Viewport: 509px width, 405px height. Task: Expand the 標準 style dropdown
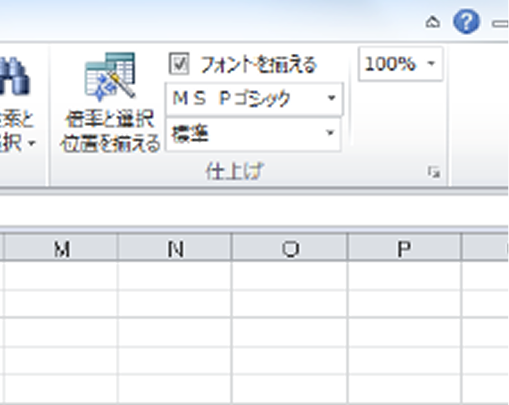pos(330,133)
